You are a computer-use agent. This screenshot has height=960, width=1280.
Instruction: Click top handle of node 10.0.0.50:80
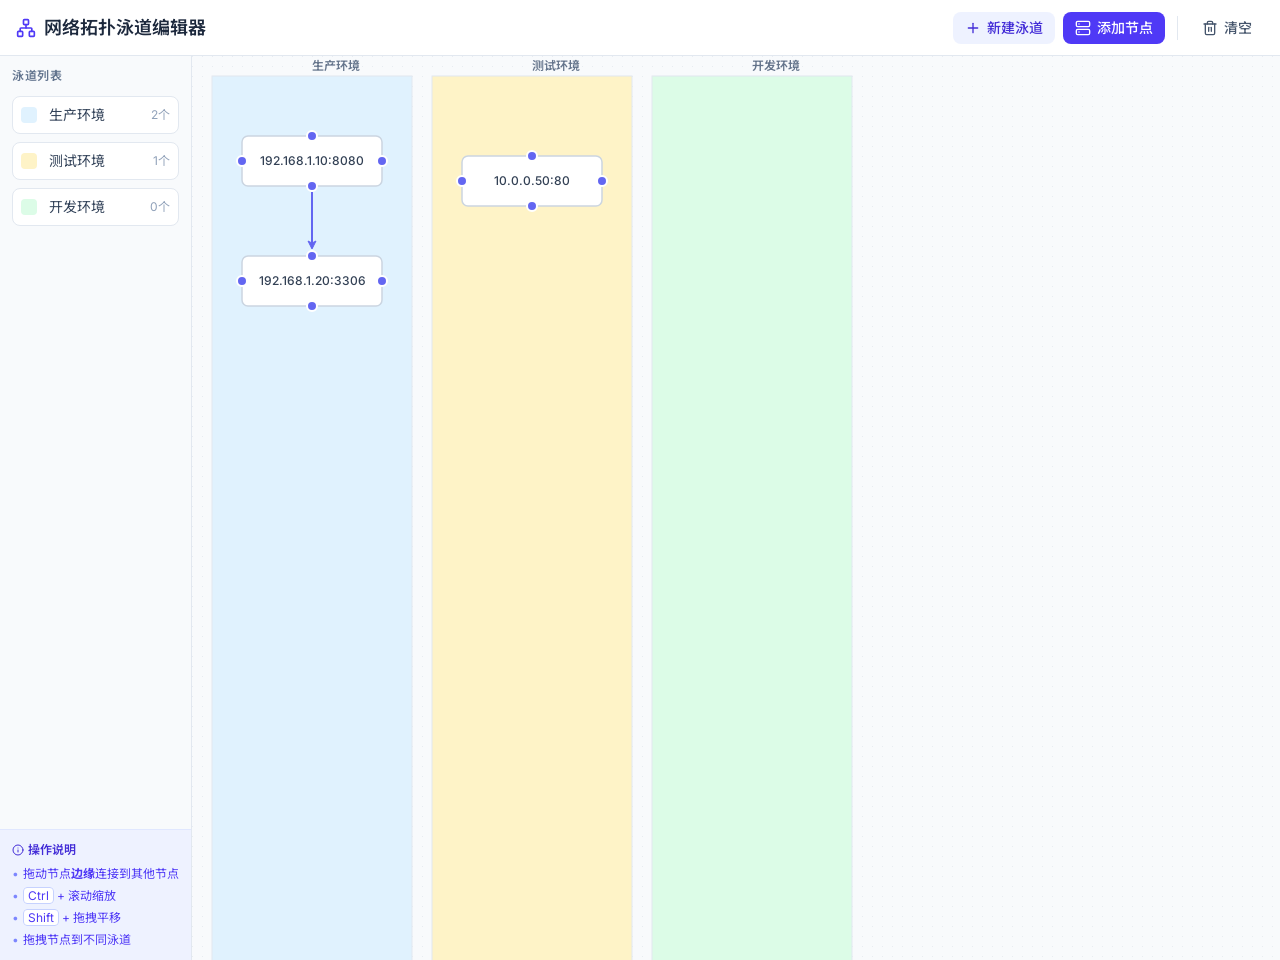(532, 156)
